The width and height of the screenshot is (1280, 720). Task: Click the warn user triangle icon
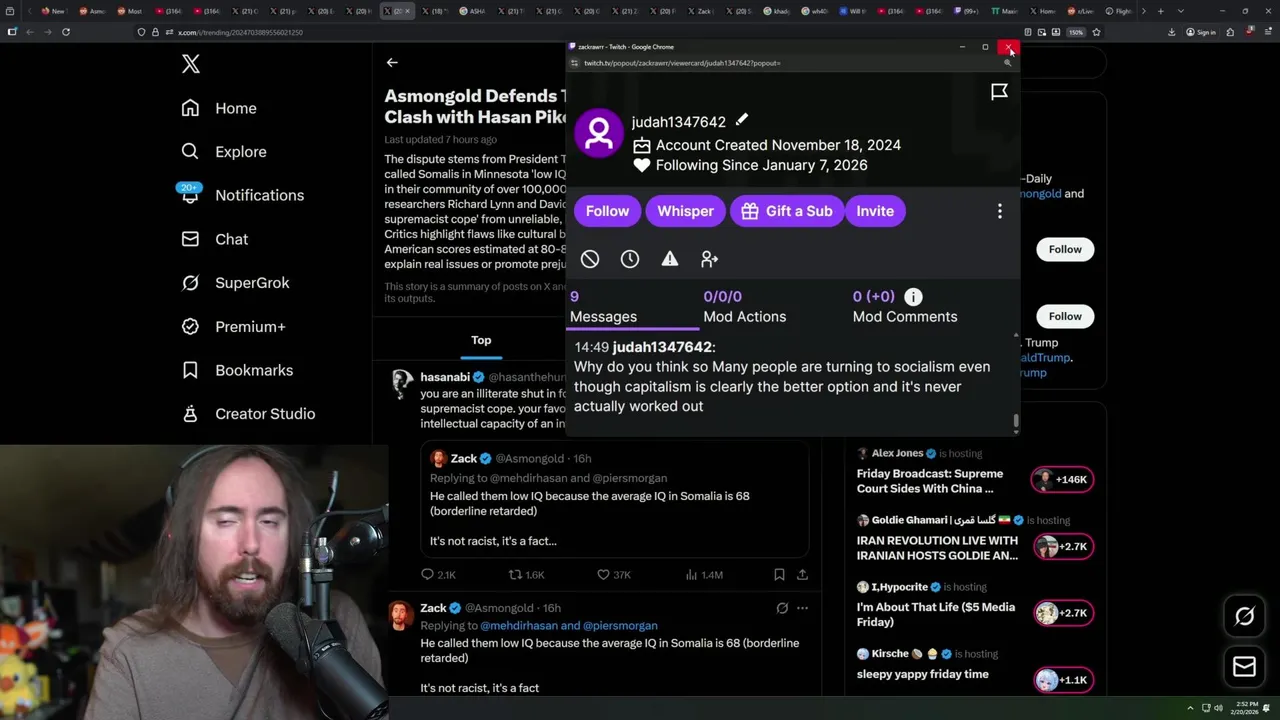670,259
